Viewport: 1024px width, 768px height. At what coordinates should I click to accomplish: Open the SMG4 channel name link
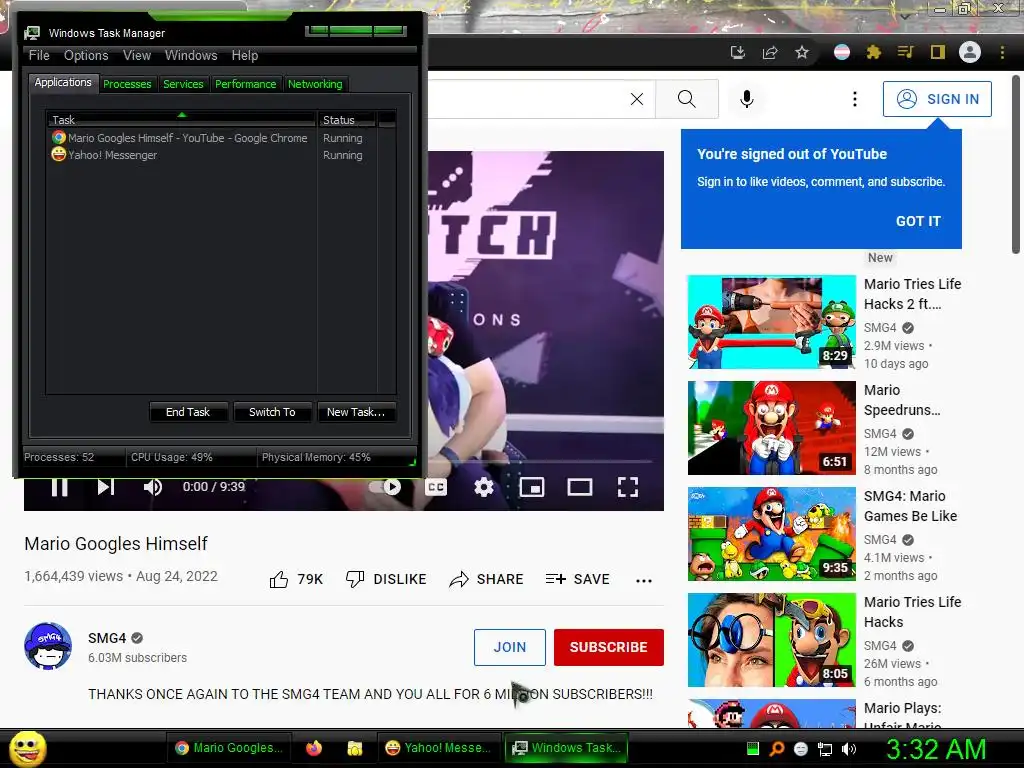coord(107,638)
